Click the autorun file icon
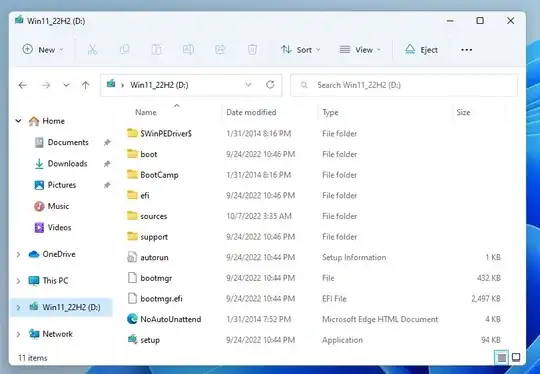The height and width of the screenshot is (374, 540). [x=132, y=257]
